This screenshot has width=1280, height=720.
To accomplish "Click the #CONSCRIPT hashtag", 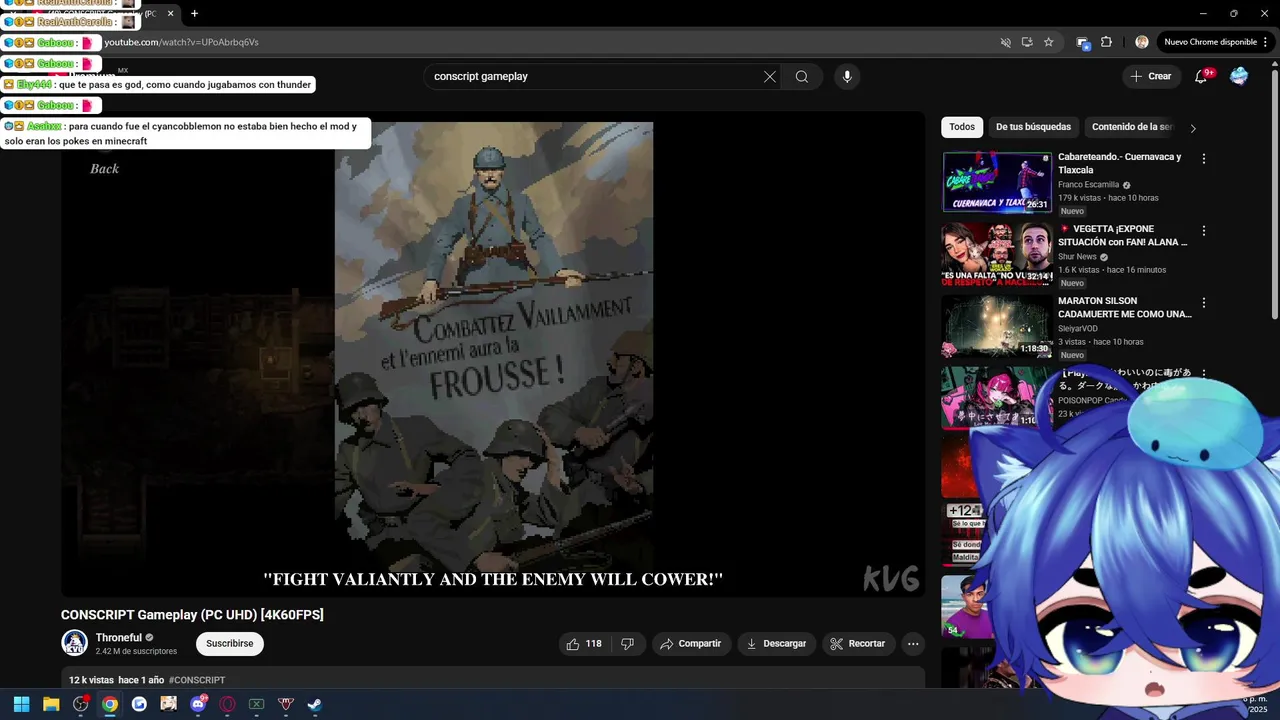I will click(197, 680).
